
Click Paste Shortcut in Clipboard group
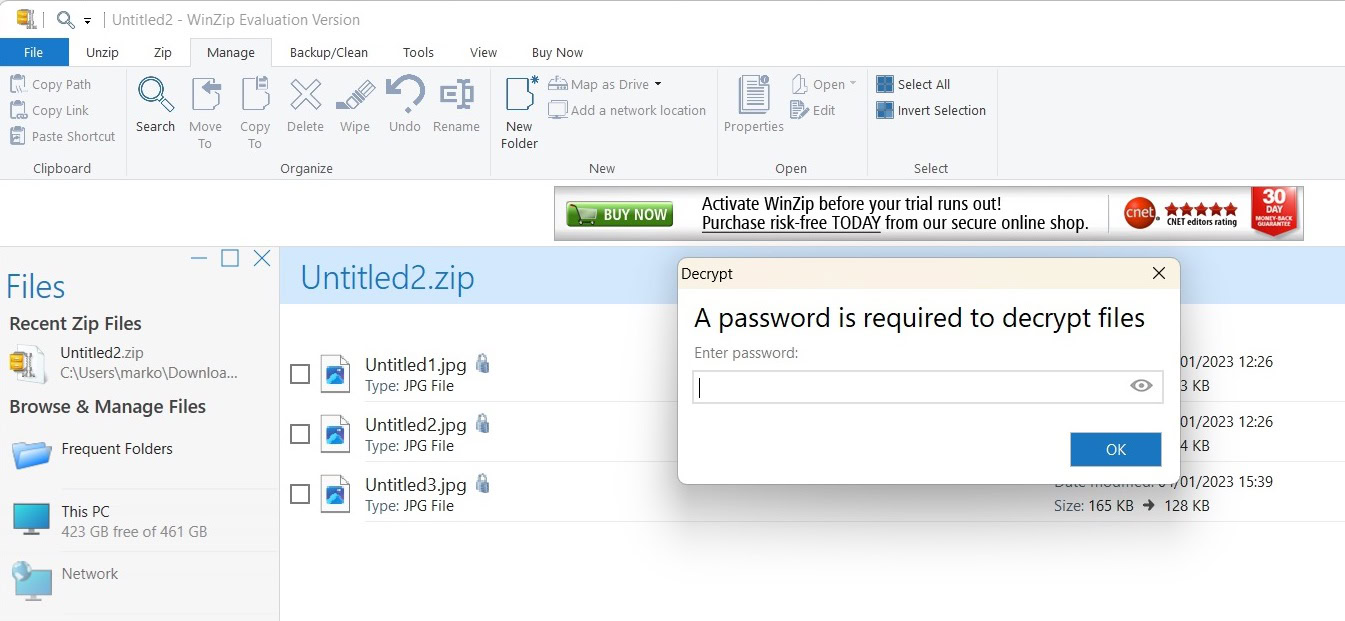coord(63,136)
